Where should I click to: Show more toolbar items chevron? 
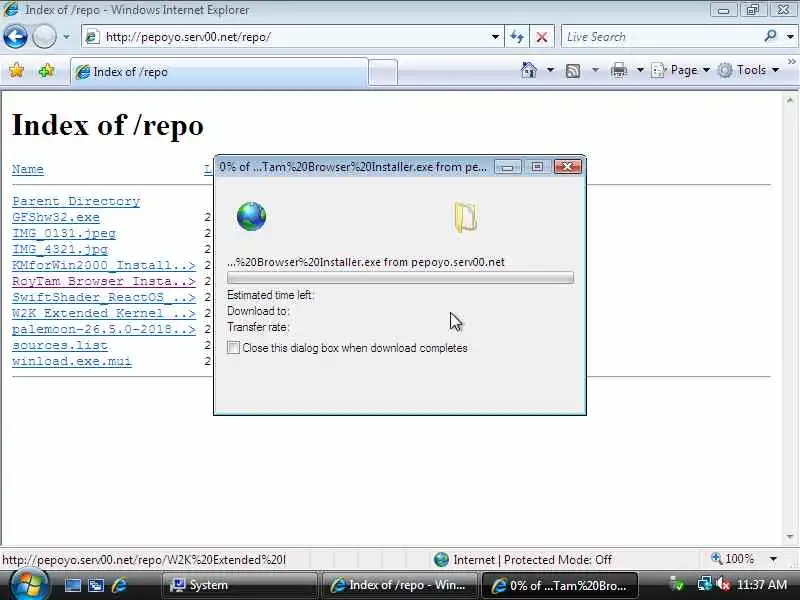[x=792, y=62]
